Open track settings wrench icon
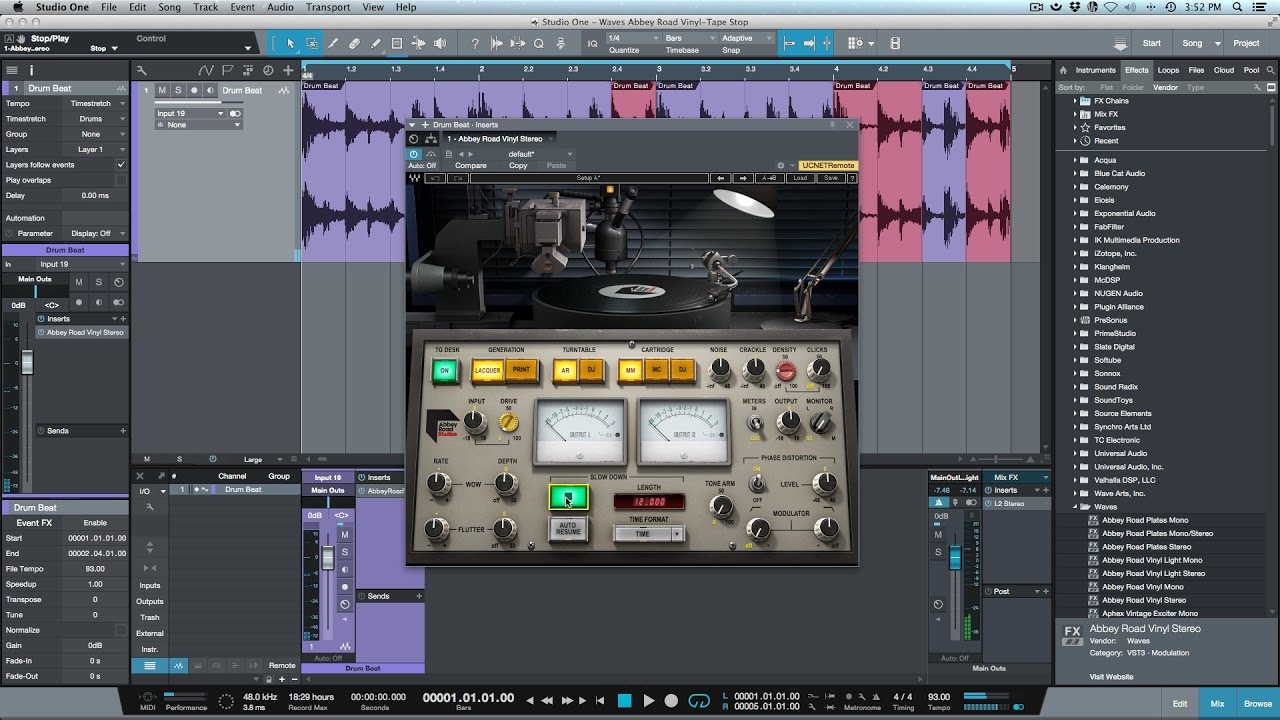The image size is (1280, 720). click(x=142, y=70)
